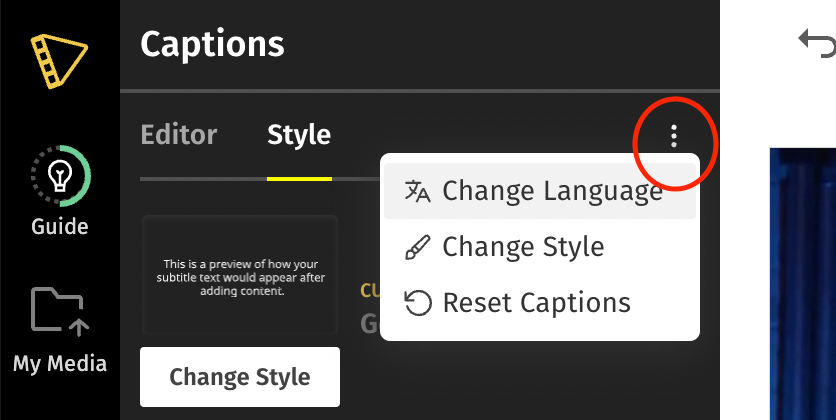This screenshot has width=836, height=420.
Task: Select Reset Captions menu entry
Action: (x=540, y=303)
